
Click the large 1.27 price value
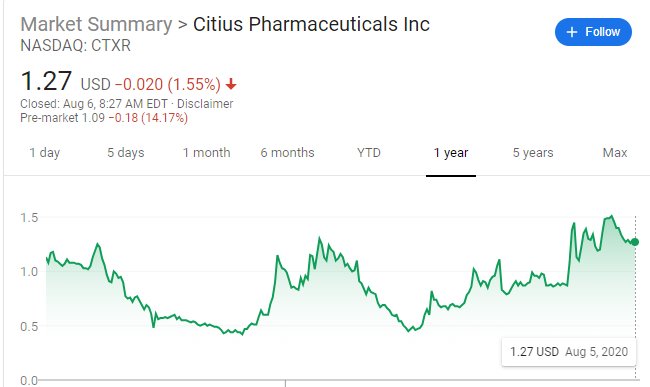[x=46, y=81]
